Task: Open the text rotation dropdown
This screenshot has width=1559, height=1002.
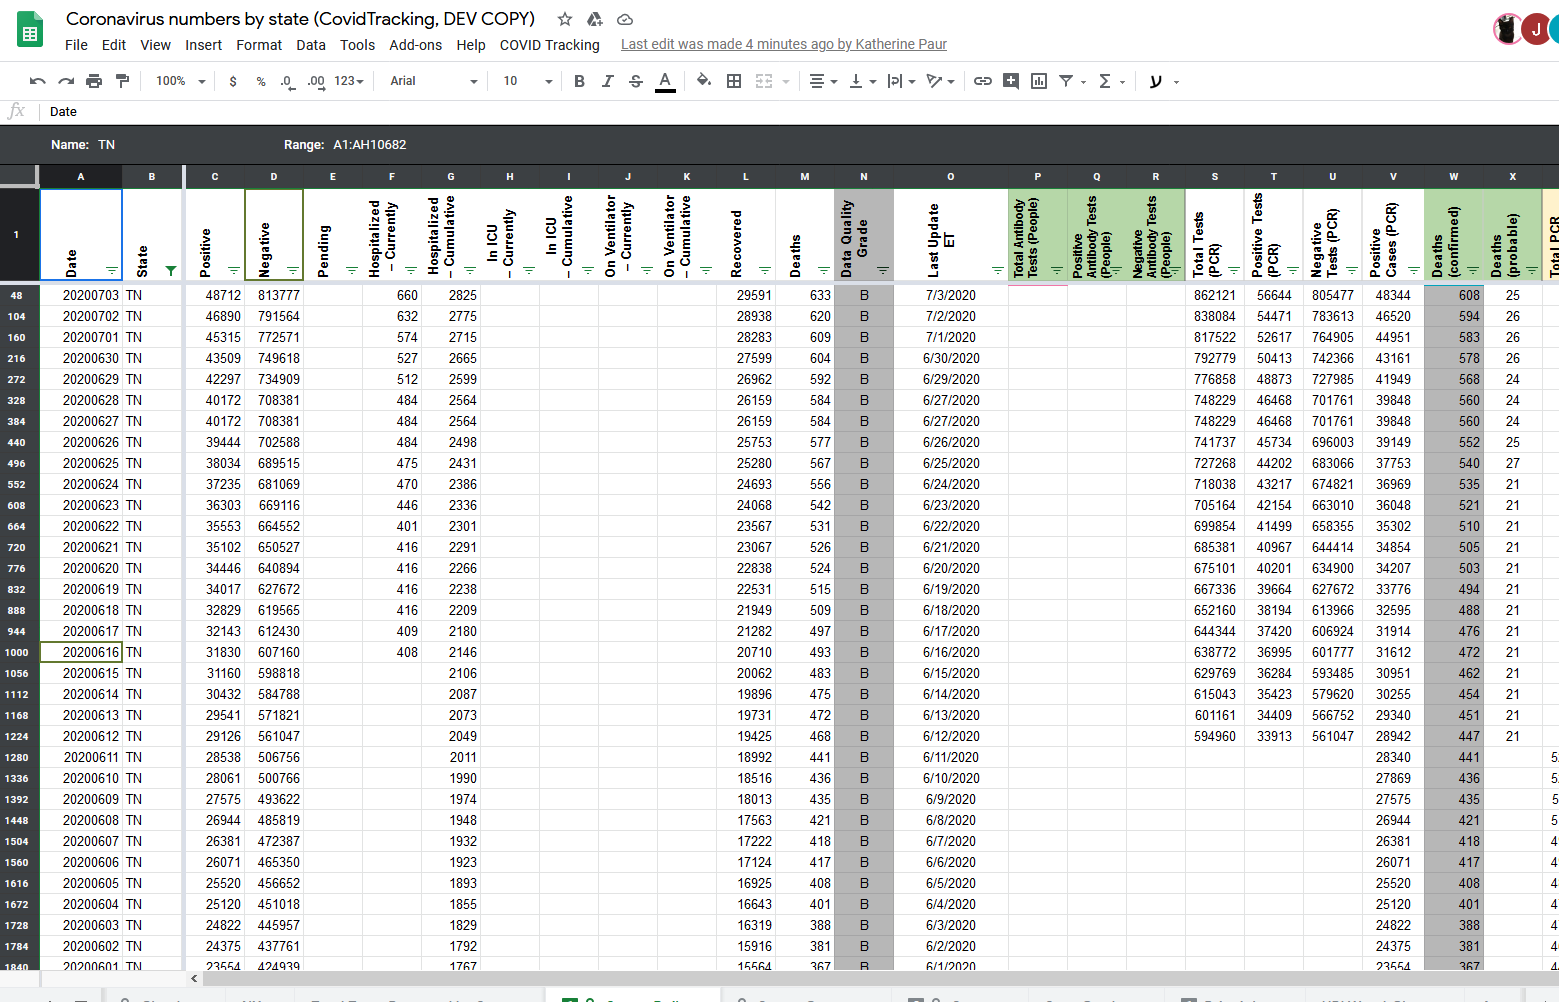Action: [940, 81]
